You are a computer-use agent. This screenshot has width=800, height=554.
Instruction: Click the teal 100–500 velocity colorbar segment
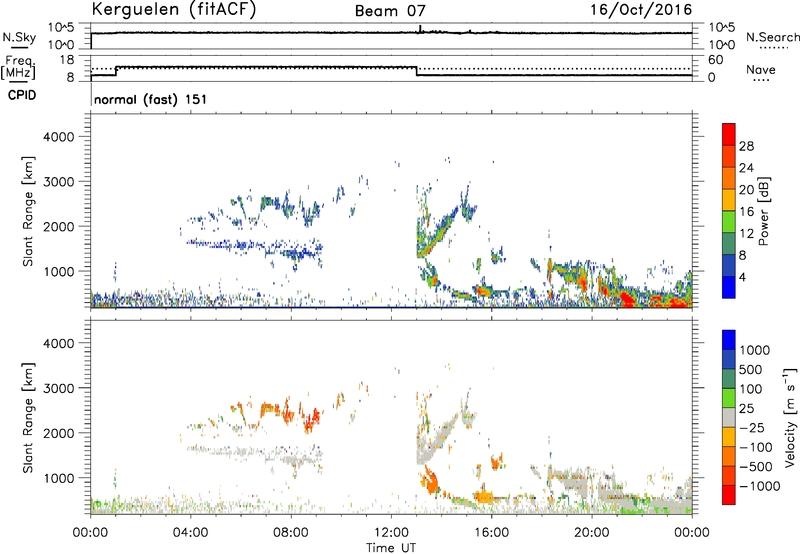[x=729, y=379]
